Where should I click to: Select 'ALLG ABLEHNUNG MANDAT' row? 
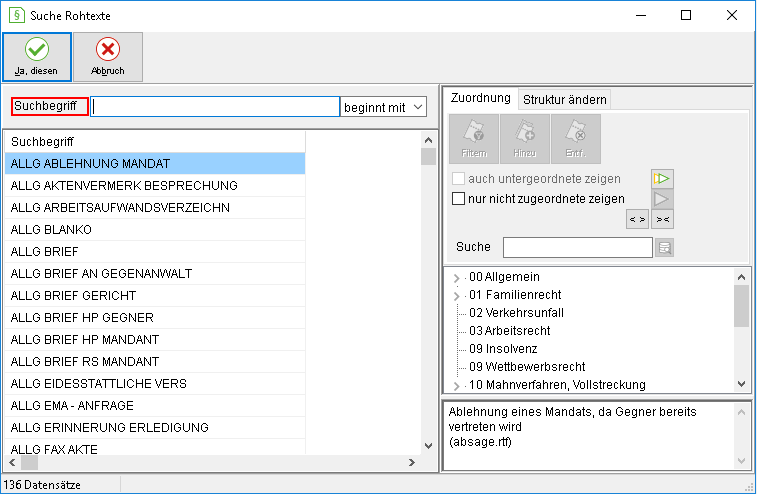(x=155, y=163)
